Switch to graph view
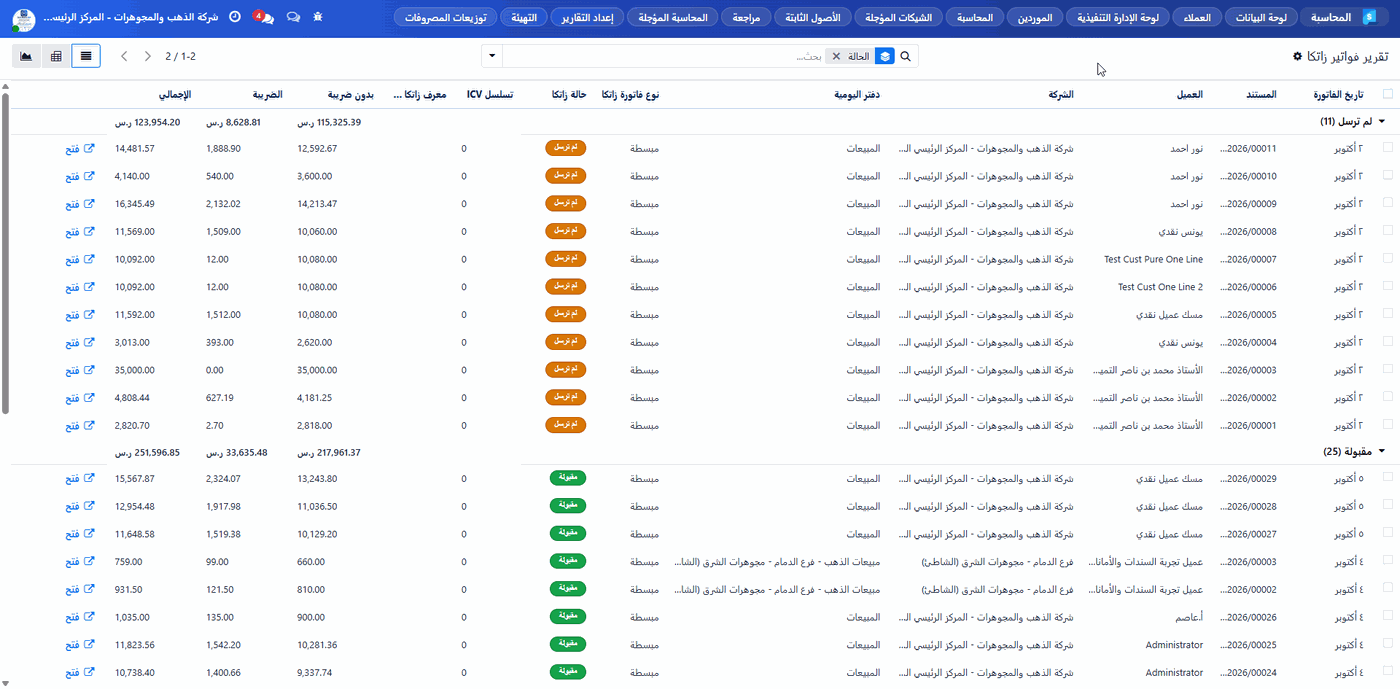This screenshot has width=1400, height=689. (x=27, y=56)
